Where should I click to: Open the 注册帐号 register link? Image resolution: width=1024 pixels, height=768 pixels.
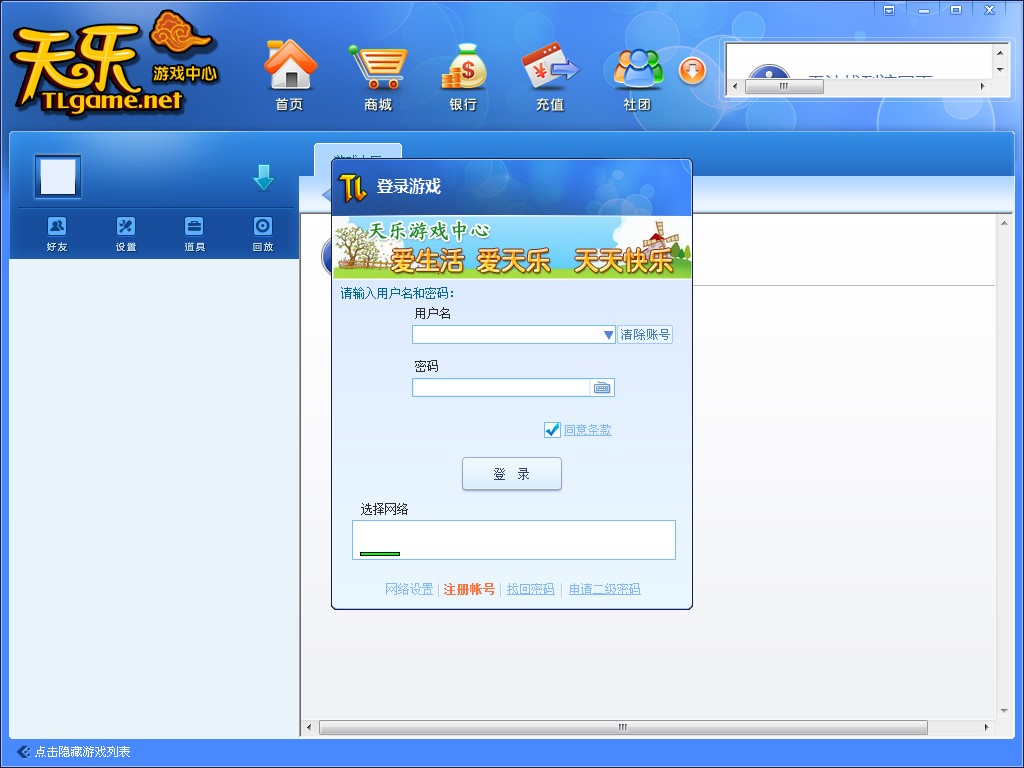(469, 590)
